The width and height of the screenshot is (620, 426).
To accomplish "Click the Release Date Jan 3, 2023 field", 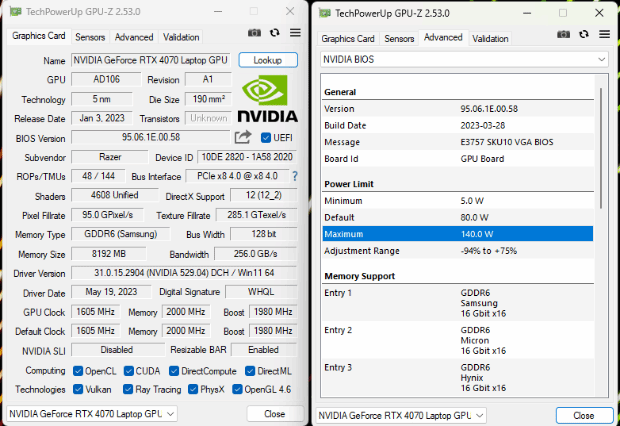I will pyautogui.click(x=102, y=118).
